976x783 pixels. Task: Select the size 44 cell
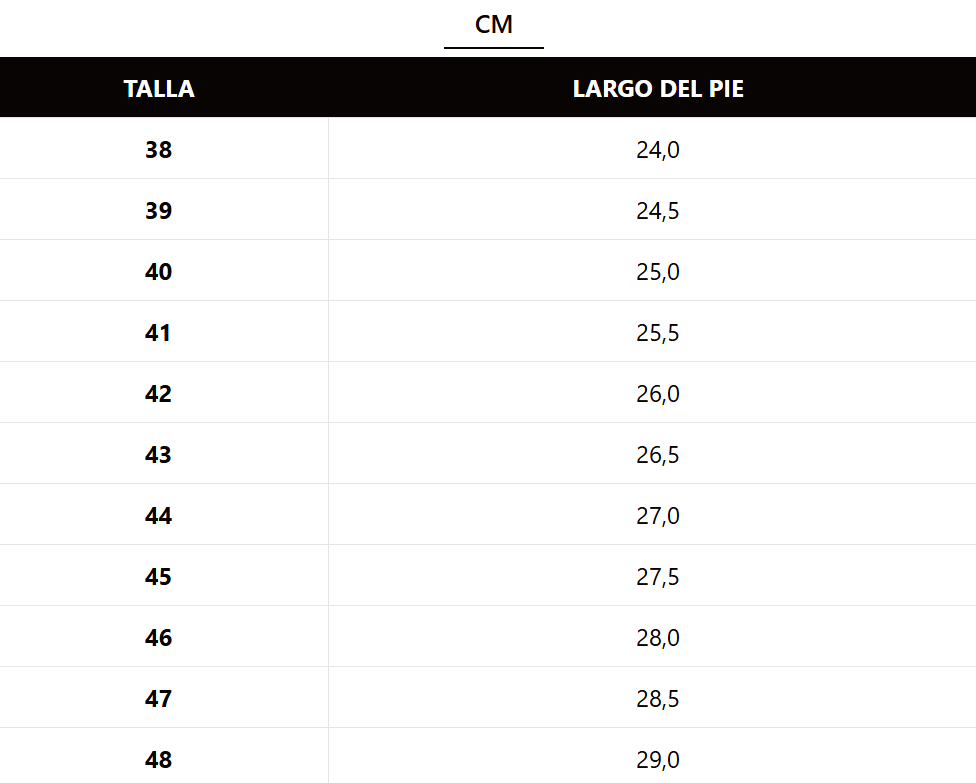(x=158, y=516)
